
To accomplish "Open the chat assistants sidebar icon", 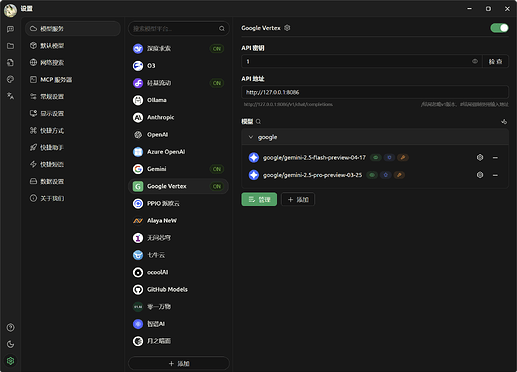I will 10,29.
